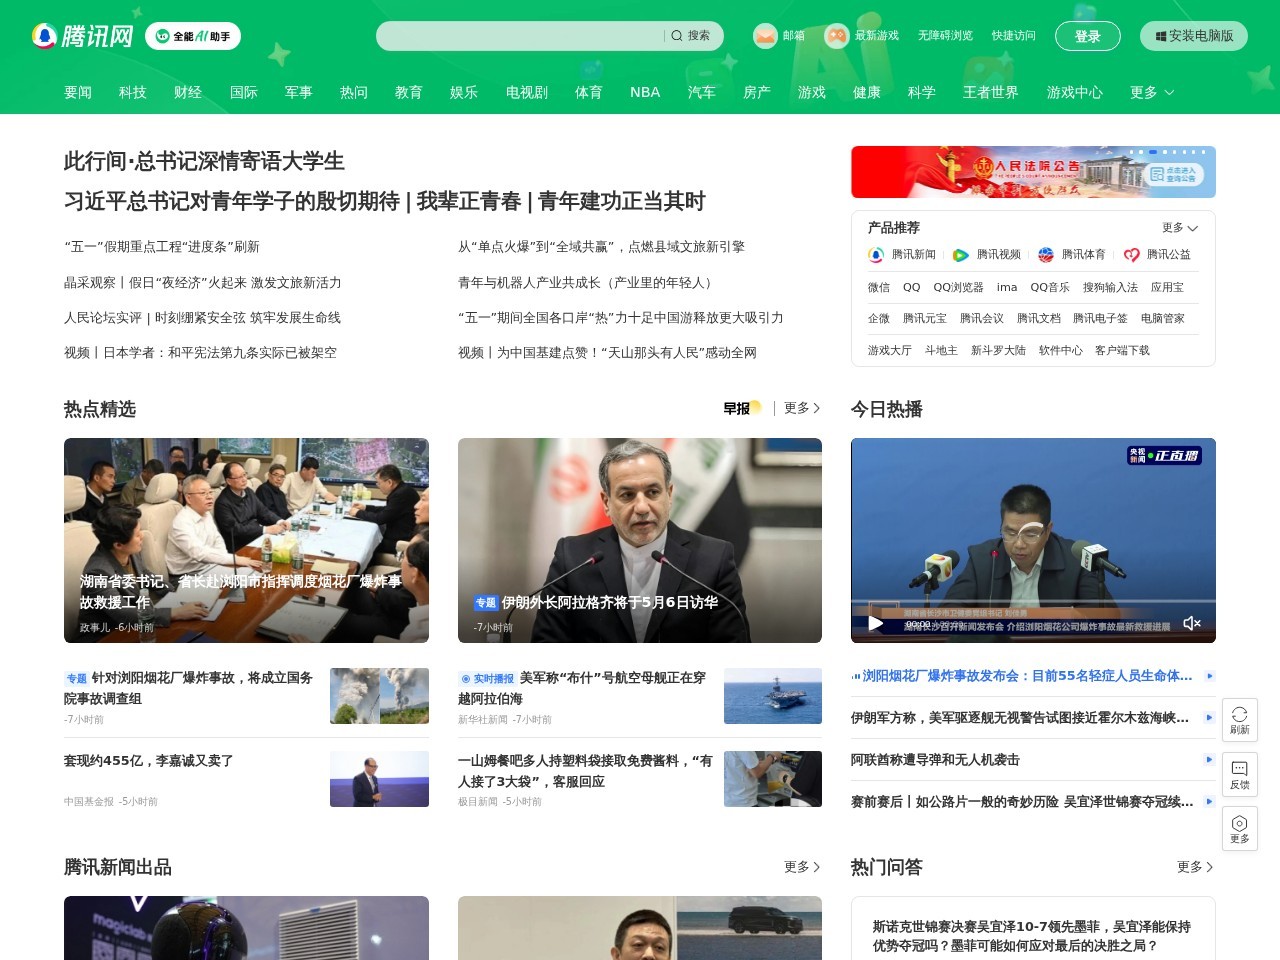This screenshot has height=960, width=1280.
Task: Open the 湖南省委书记 news photo card
Action: (246, 540)
